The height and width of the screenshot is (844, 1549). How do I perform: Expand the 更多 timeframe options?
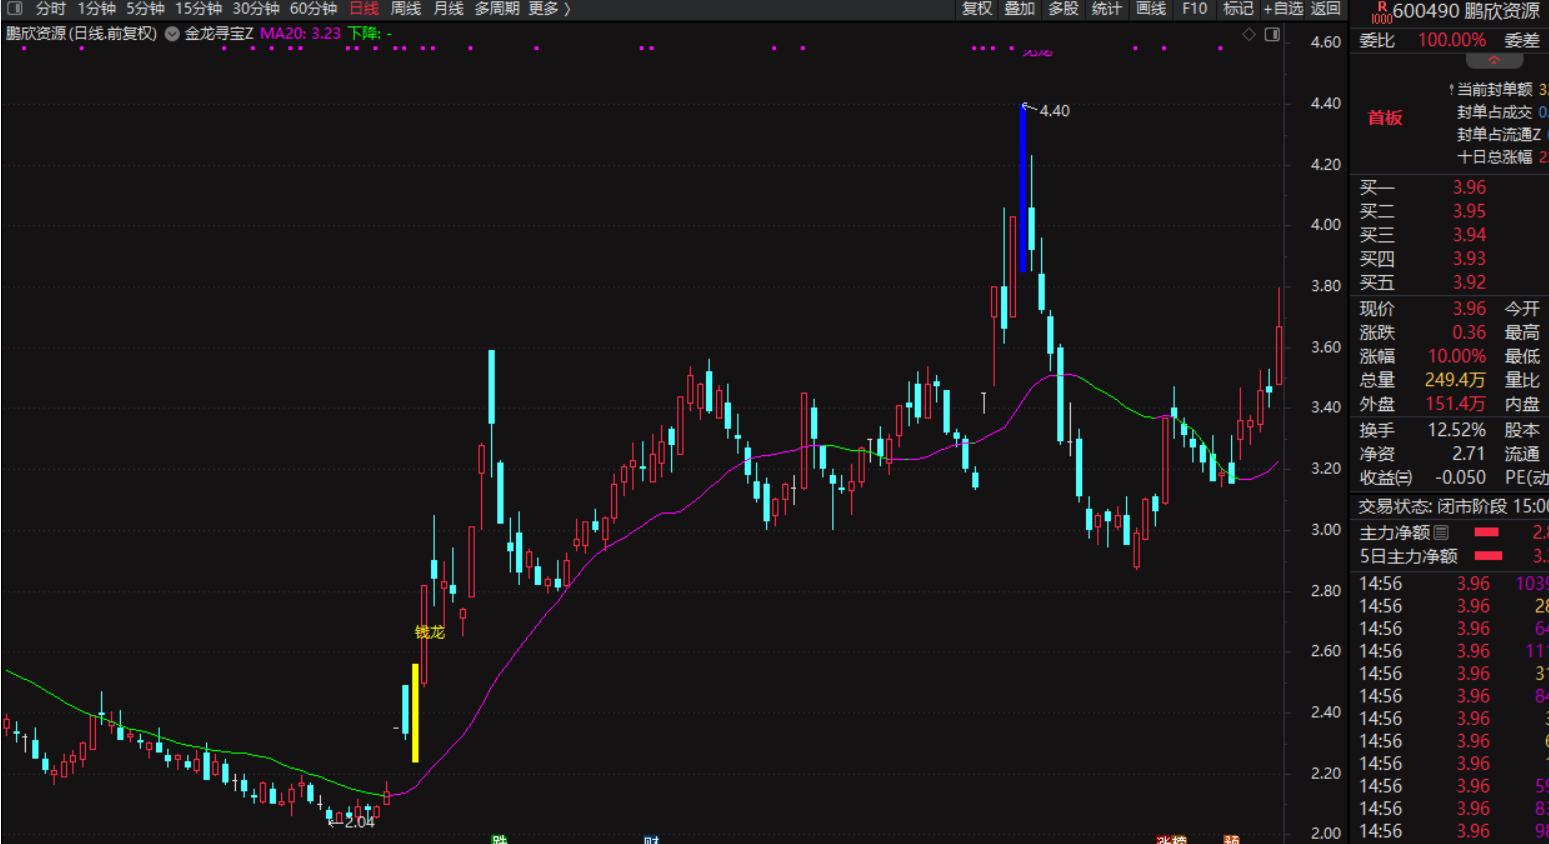[x=549, y=8]
